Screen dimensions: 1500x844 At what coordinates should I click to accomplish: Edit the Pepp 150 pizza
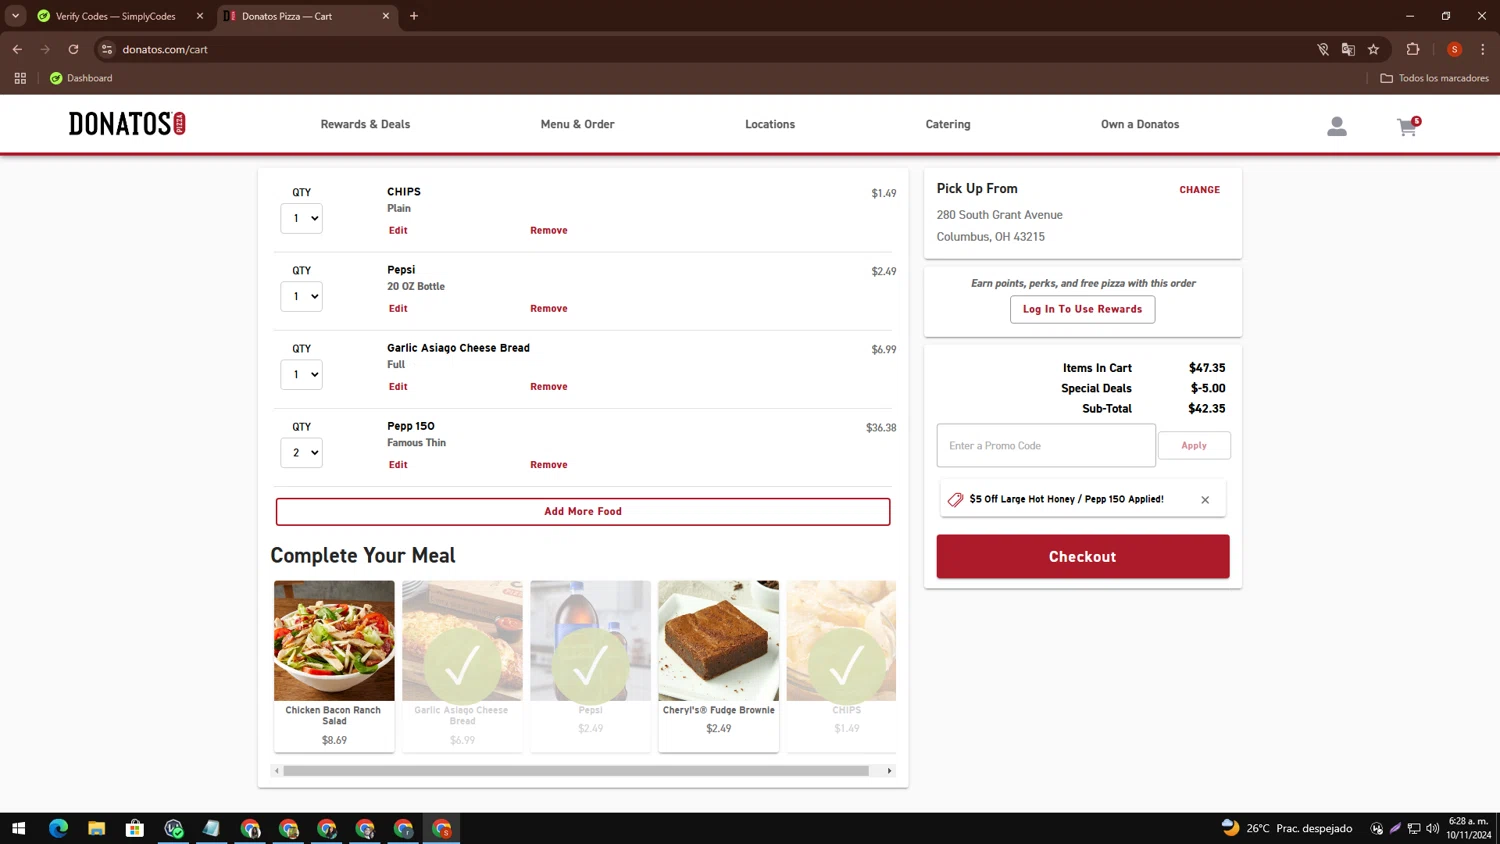[398, 464]
